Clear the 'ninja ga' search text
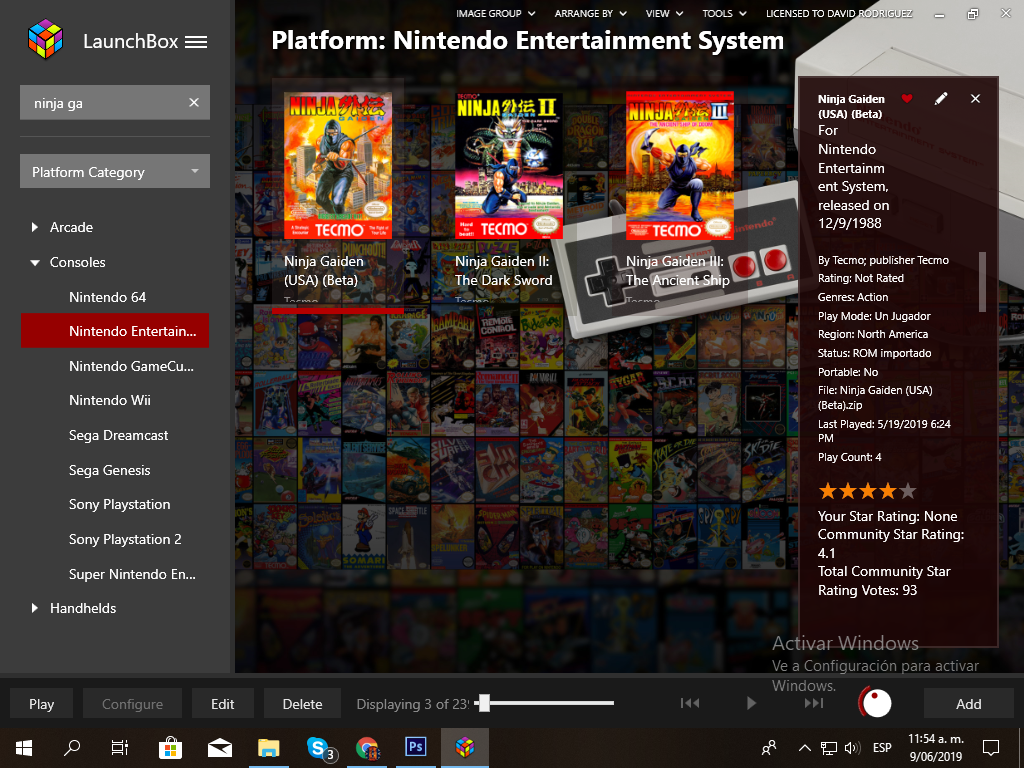Viewport: 1024px width, 768px height. pyautogui.click(x=194, y=103)
